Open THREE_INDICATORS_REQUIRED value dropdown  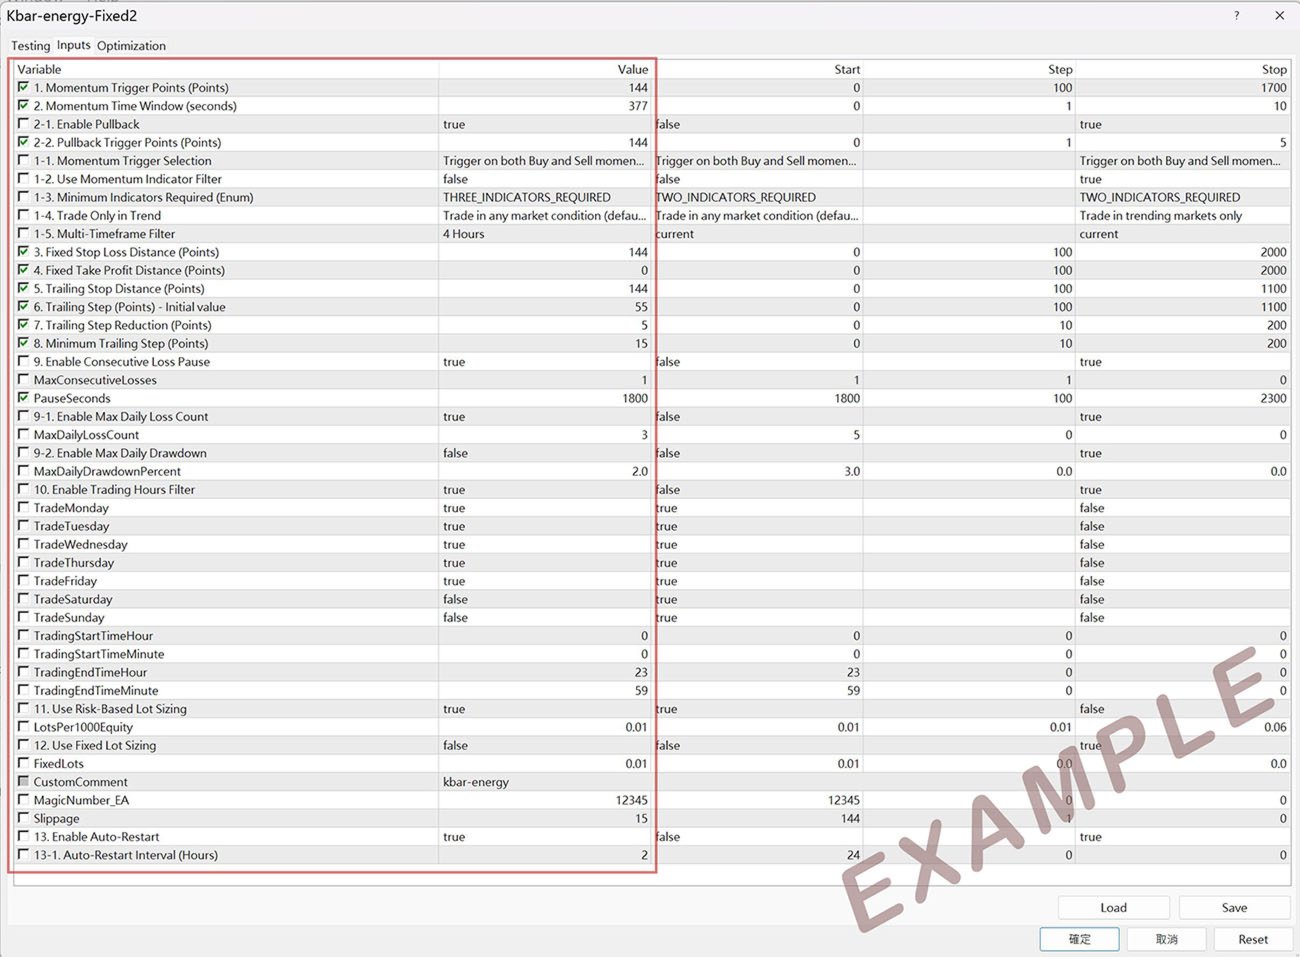545,198
